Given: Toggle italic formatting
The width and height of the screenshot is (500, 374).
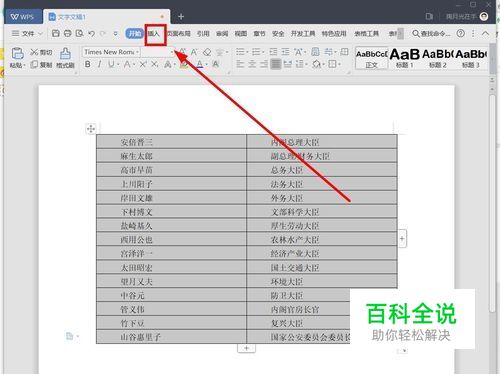Looking at the screenshot, I should click(x=99, y=64).
